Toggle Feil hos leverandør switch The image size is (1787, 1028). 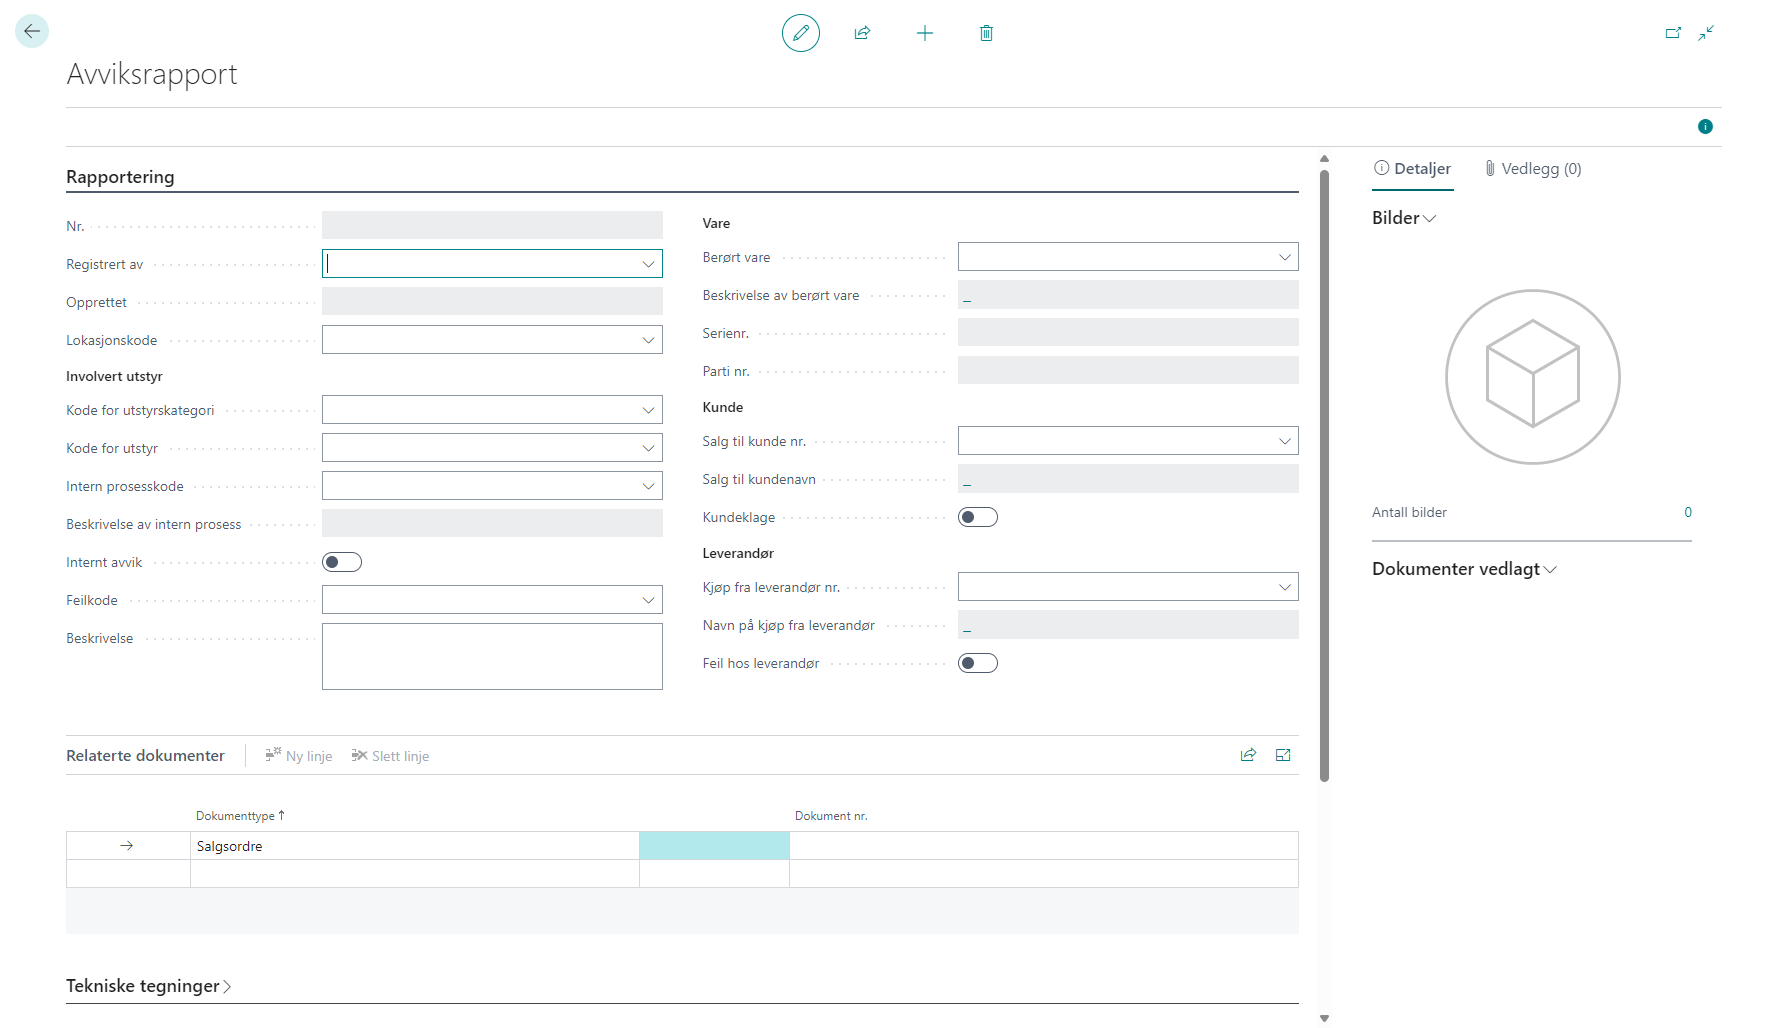click(977, 663)
